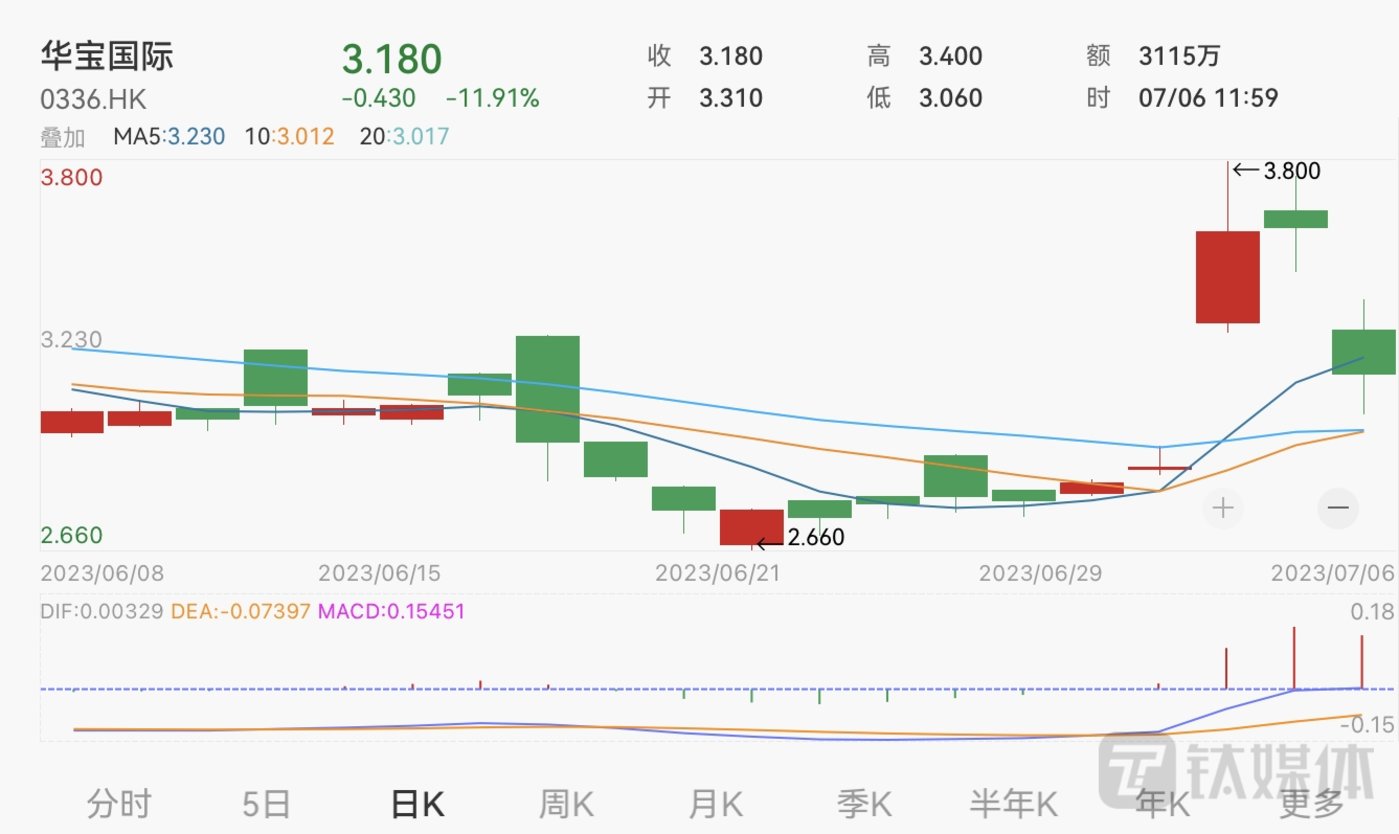Click the timestamp 07/06 11:59
The width and height of the screenshot is (1399, 834).
point(1208,98)
